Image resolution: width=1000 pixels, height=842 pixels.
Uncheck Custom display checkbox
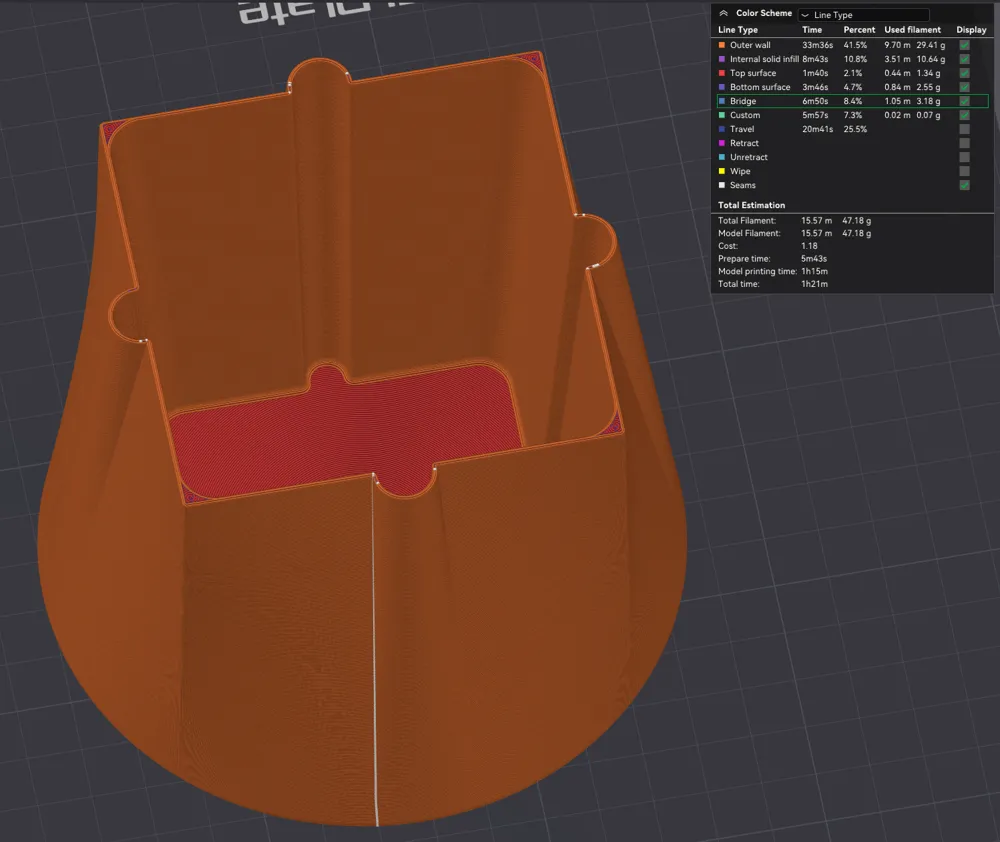pos(964,115)
